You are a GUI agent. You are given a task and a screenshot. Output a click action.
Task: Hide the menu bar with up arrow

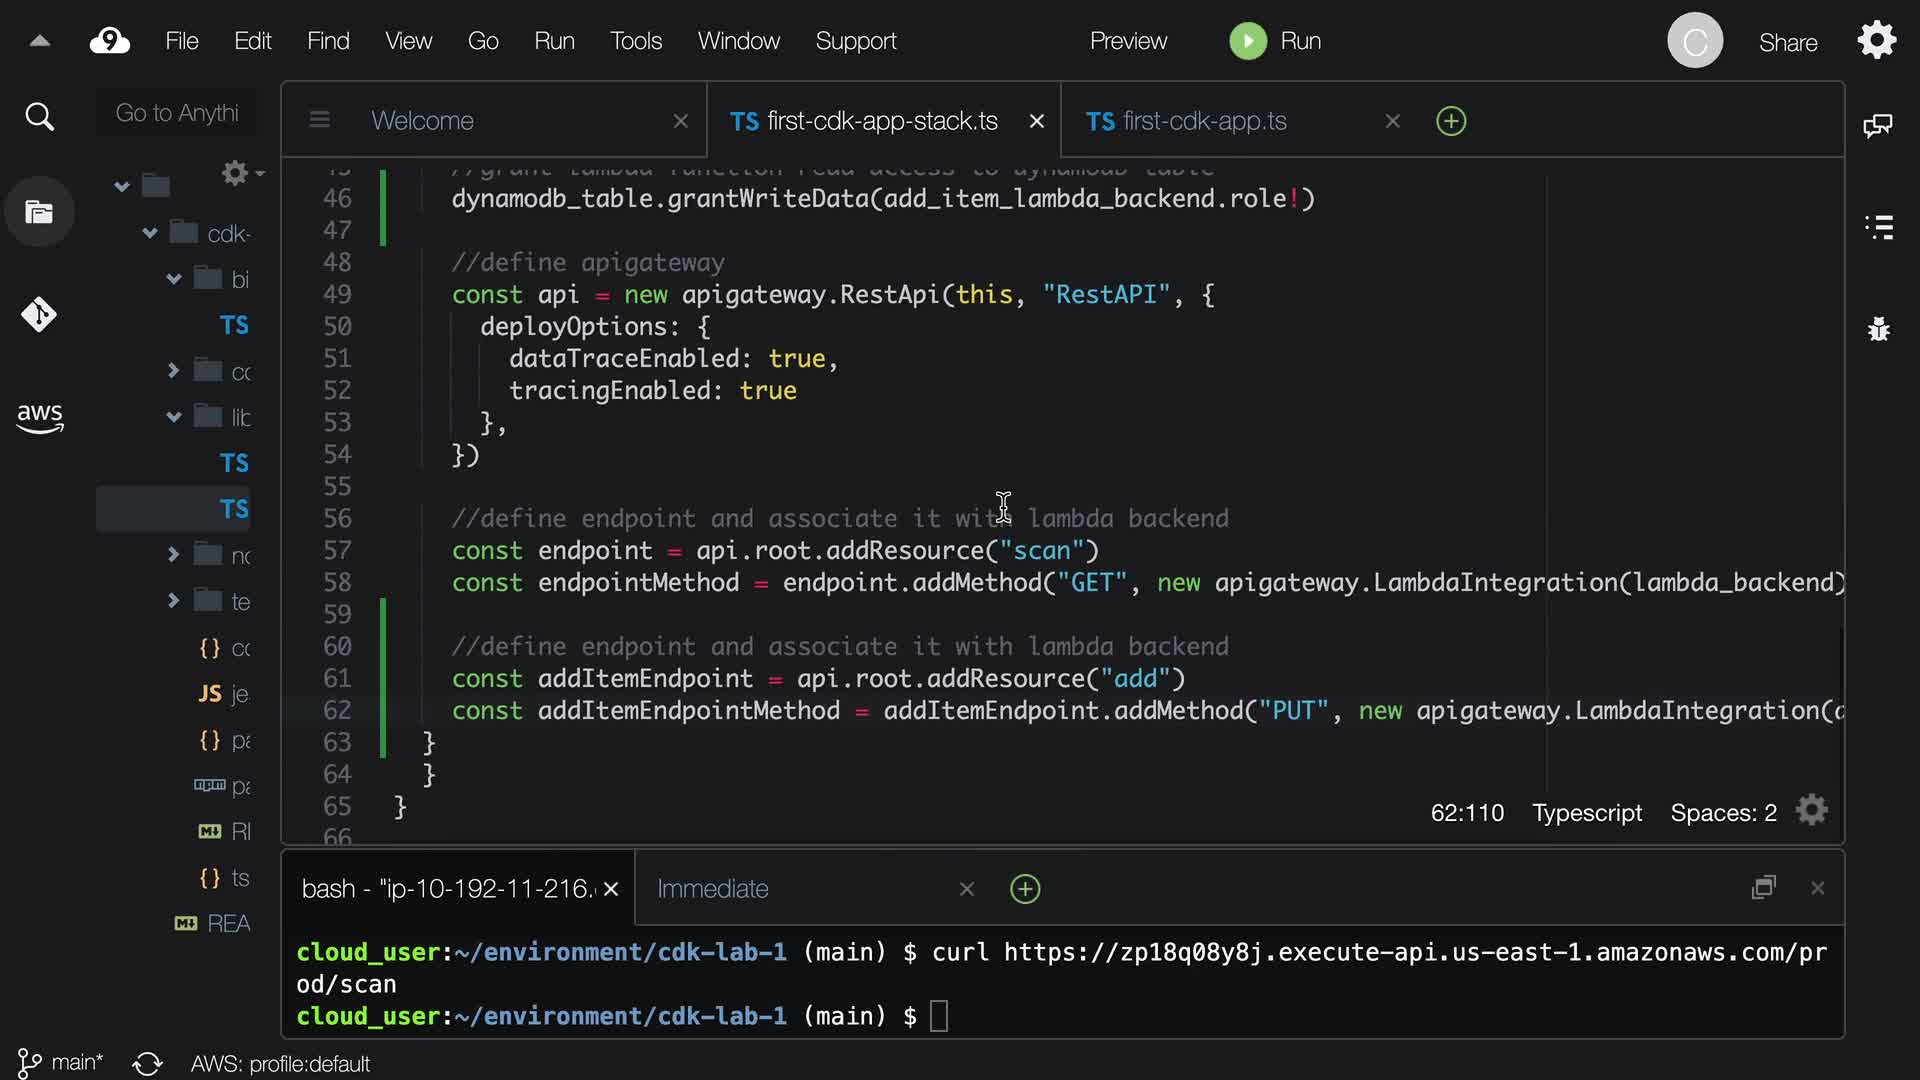coord(40,41)
